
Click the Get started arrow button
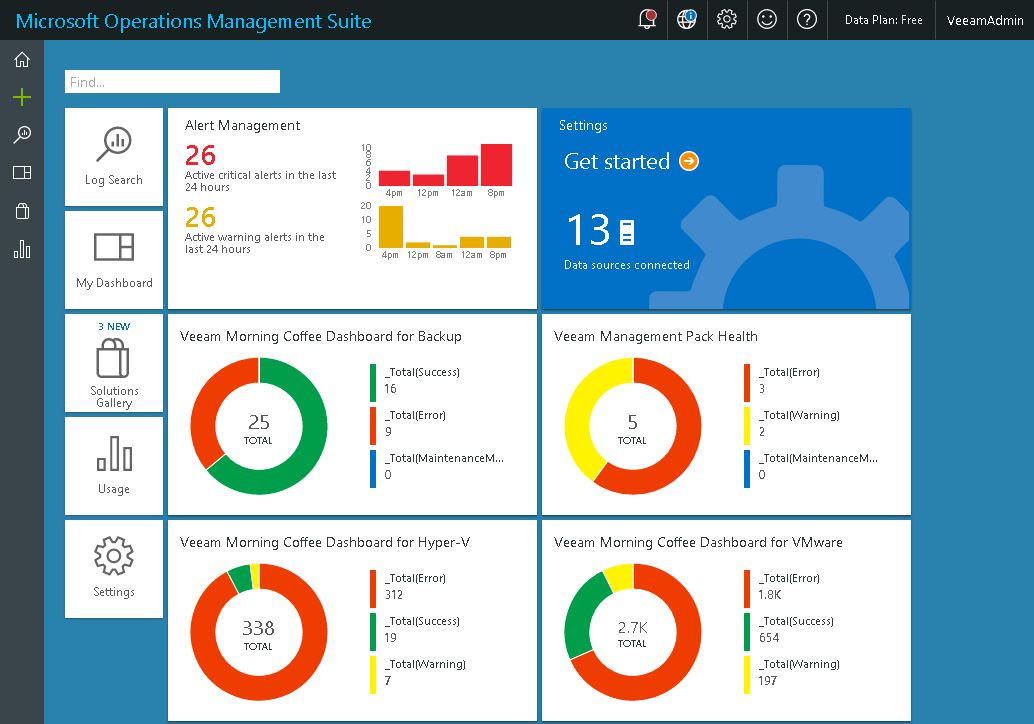point(688,161)
